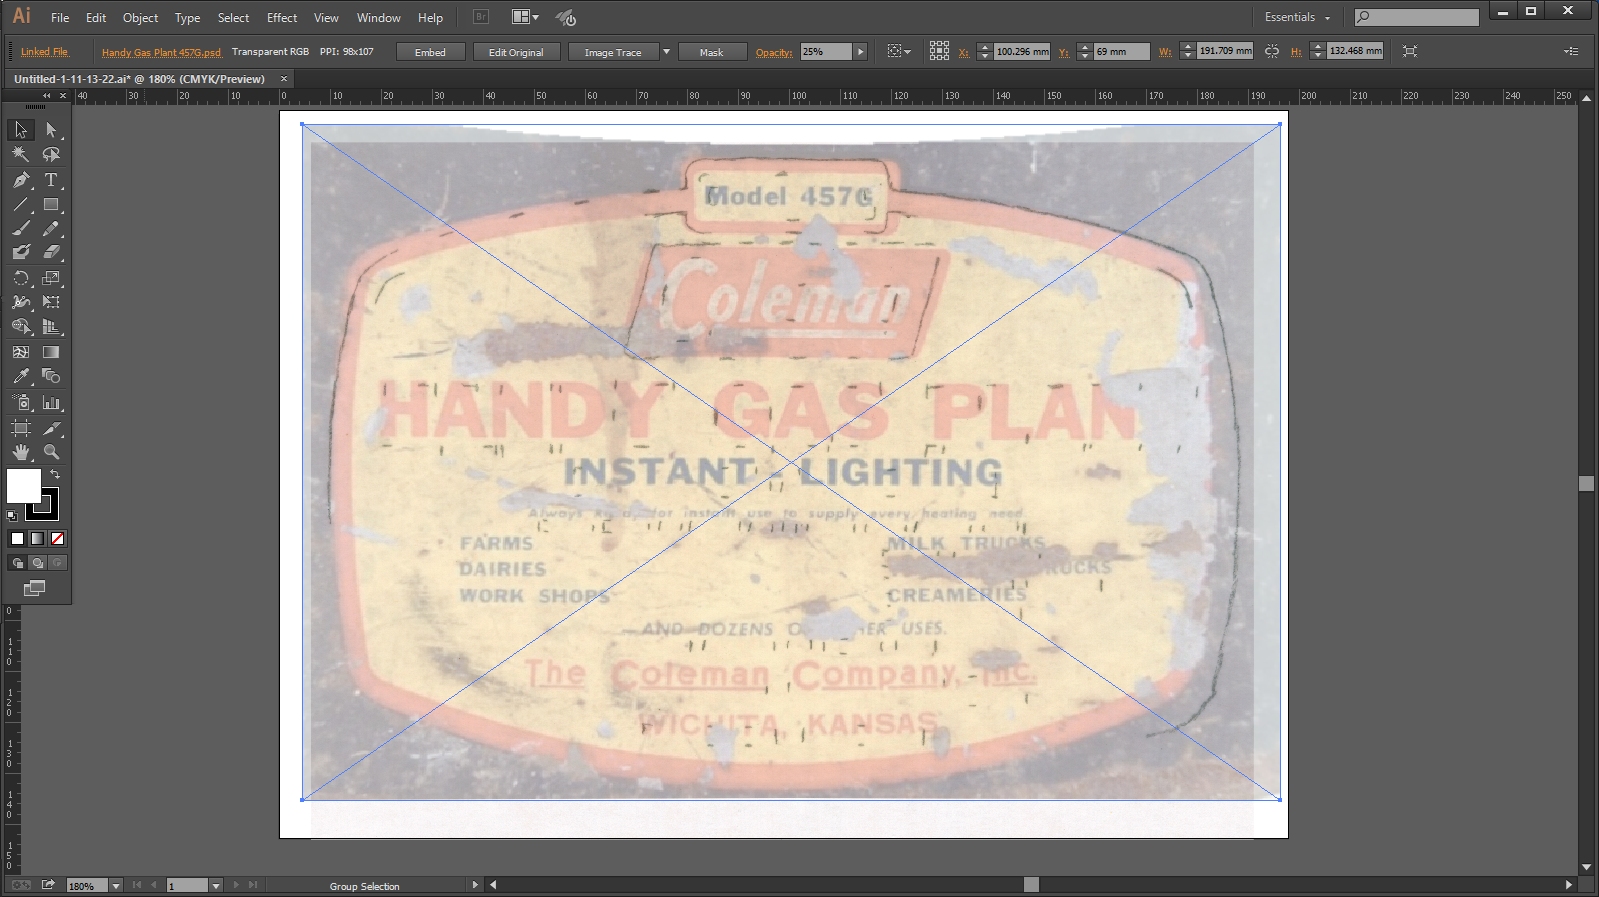Screen dimensions: 1599x897
Task: Click the white Fill color swatch
Action: point(23,486)
